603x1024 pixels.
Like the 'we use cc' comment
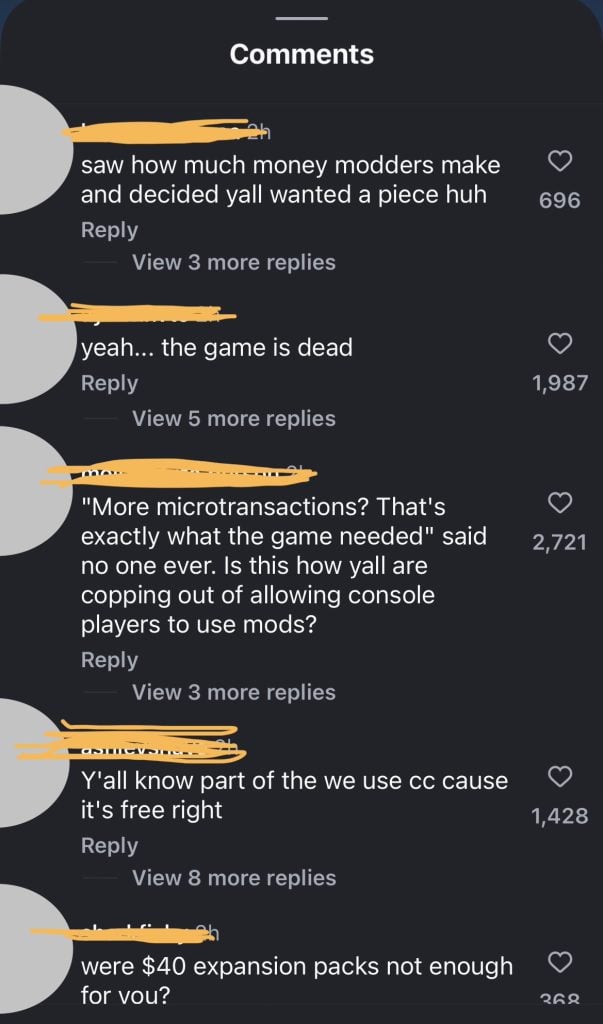(560, 776)
